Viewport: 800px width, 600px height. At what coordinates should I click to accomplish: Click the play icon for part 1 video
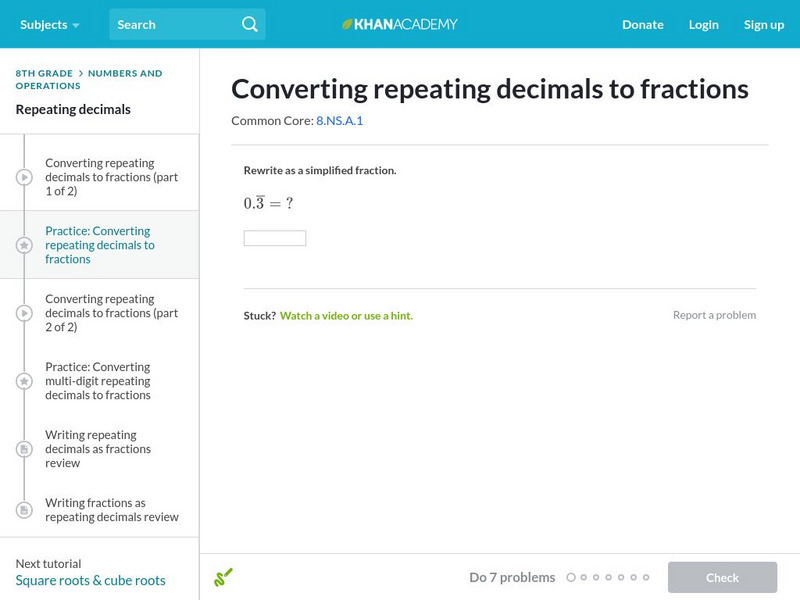24,177
